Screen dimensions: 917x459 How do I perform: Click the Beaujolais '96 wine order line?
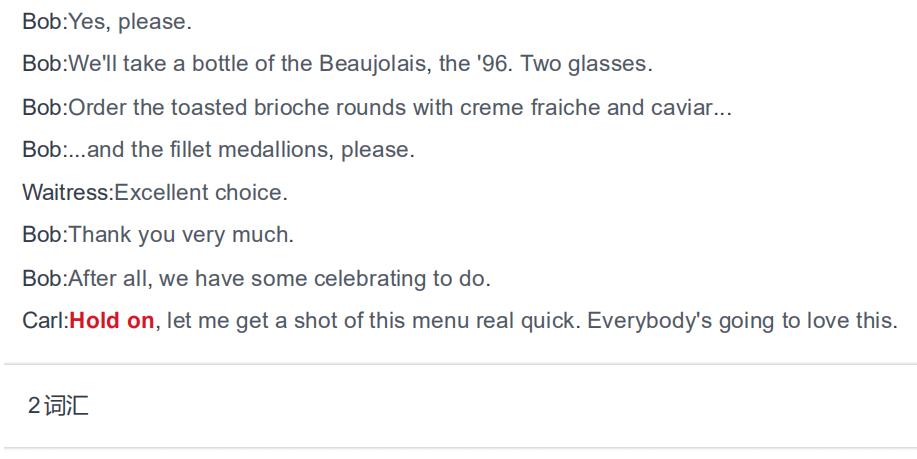[337, 63]
